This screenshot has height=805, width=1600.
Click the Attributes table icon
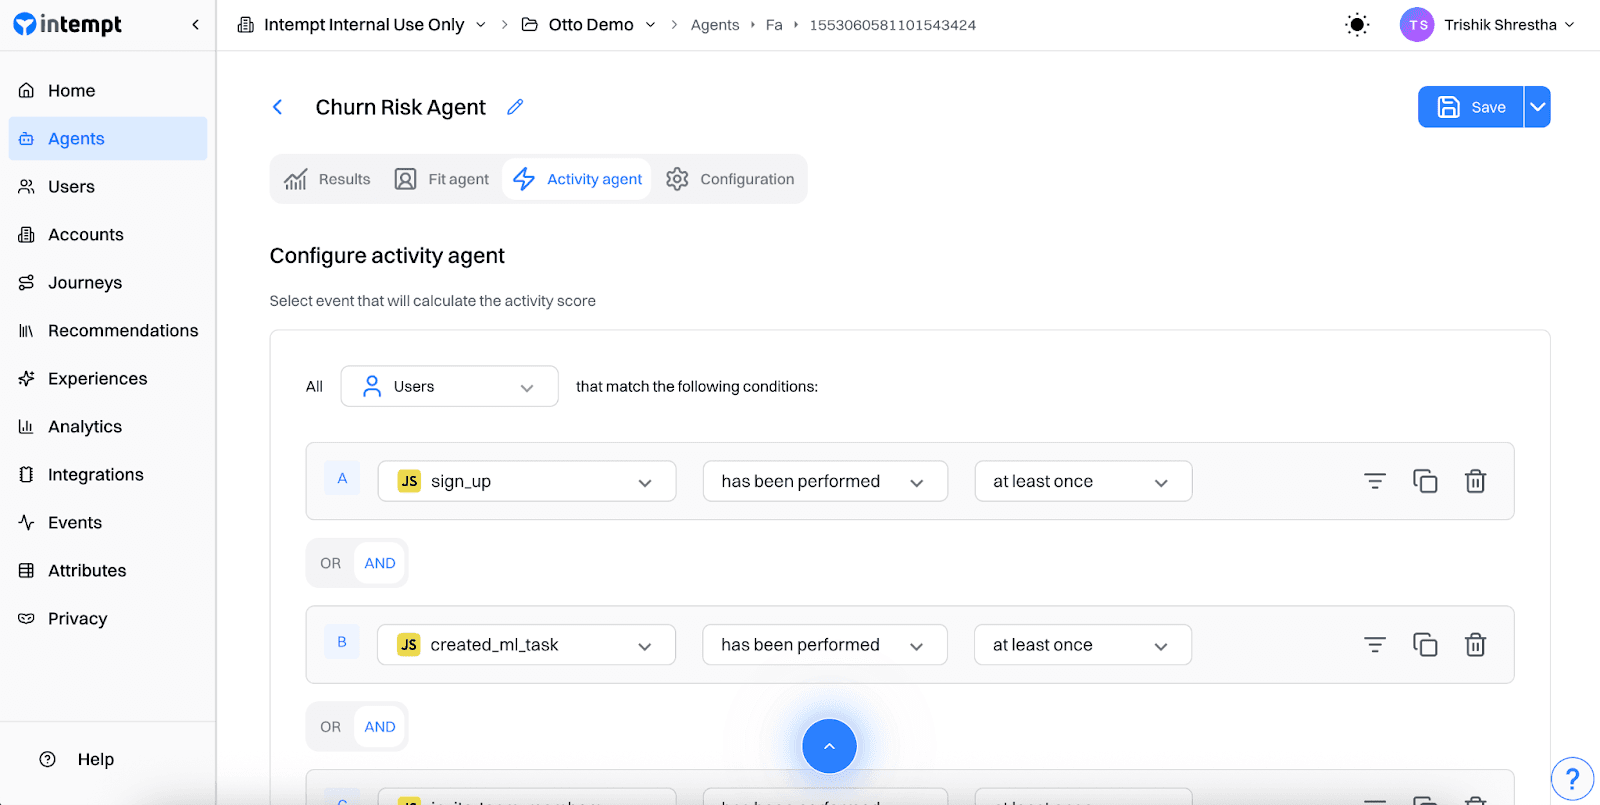click(27, 571)
